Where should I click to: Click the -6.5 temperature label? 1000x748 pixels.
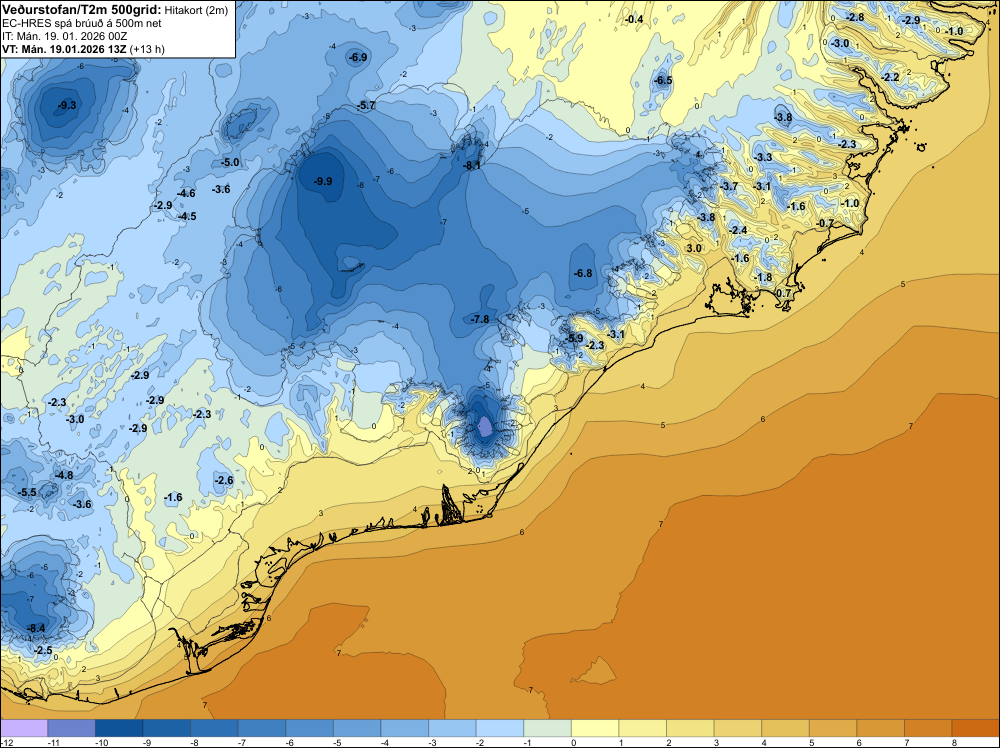coord(663,80)
